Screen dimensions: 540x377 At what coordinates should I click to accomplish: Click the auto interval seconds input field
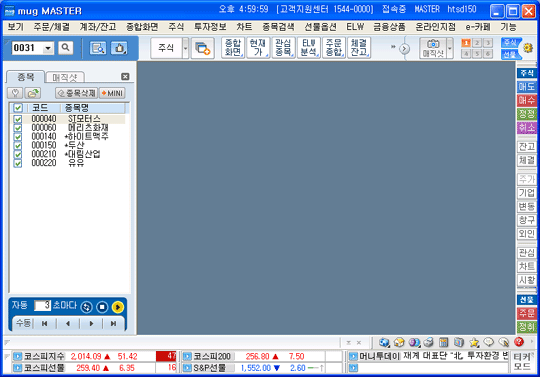click(x=42, y=305)
